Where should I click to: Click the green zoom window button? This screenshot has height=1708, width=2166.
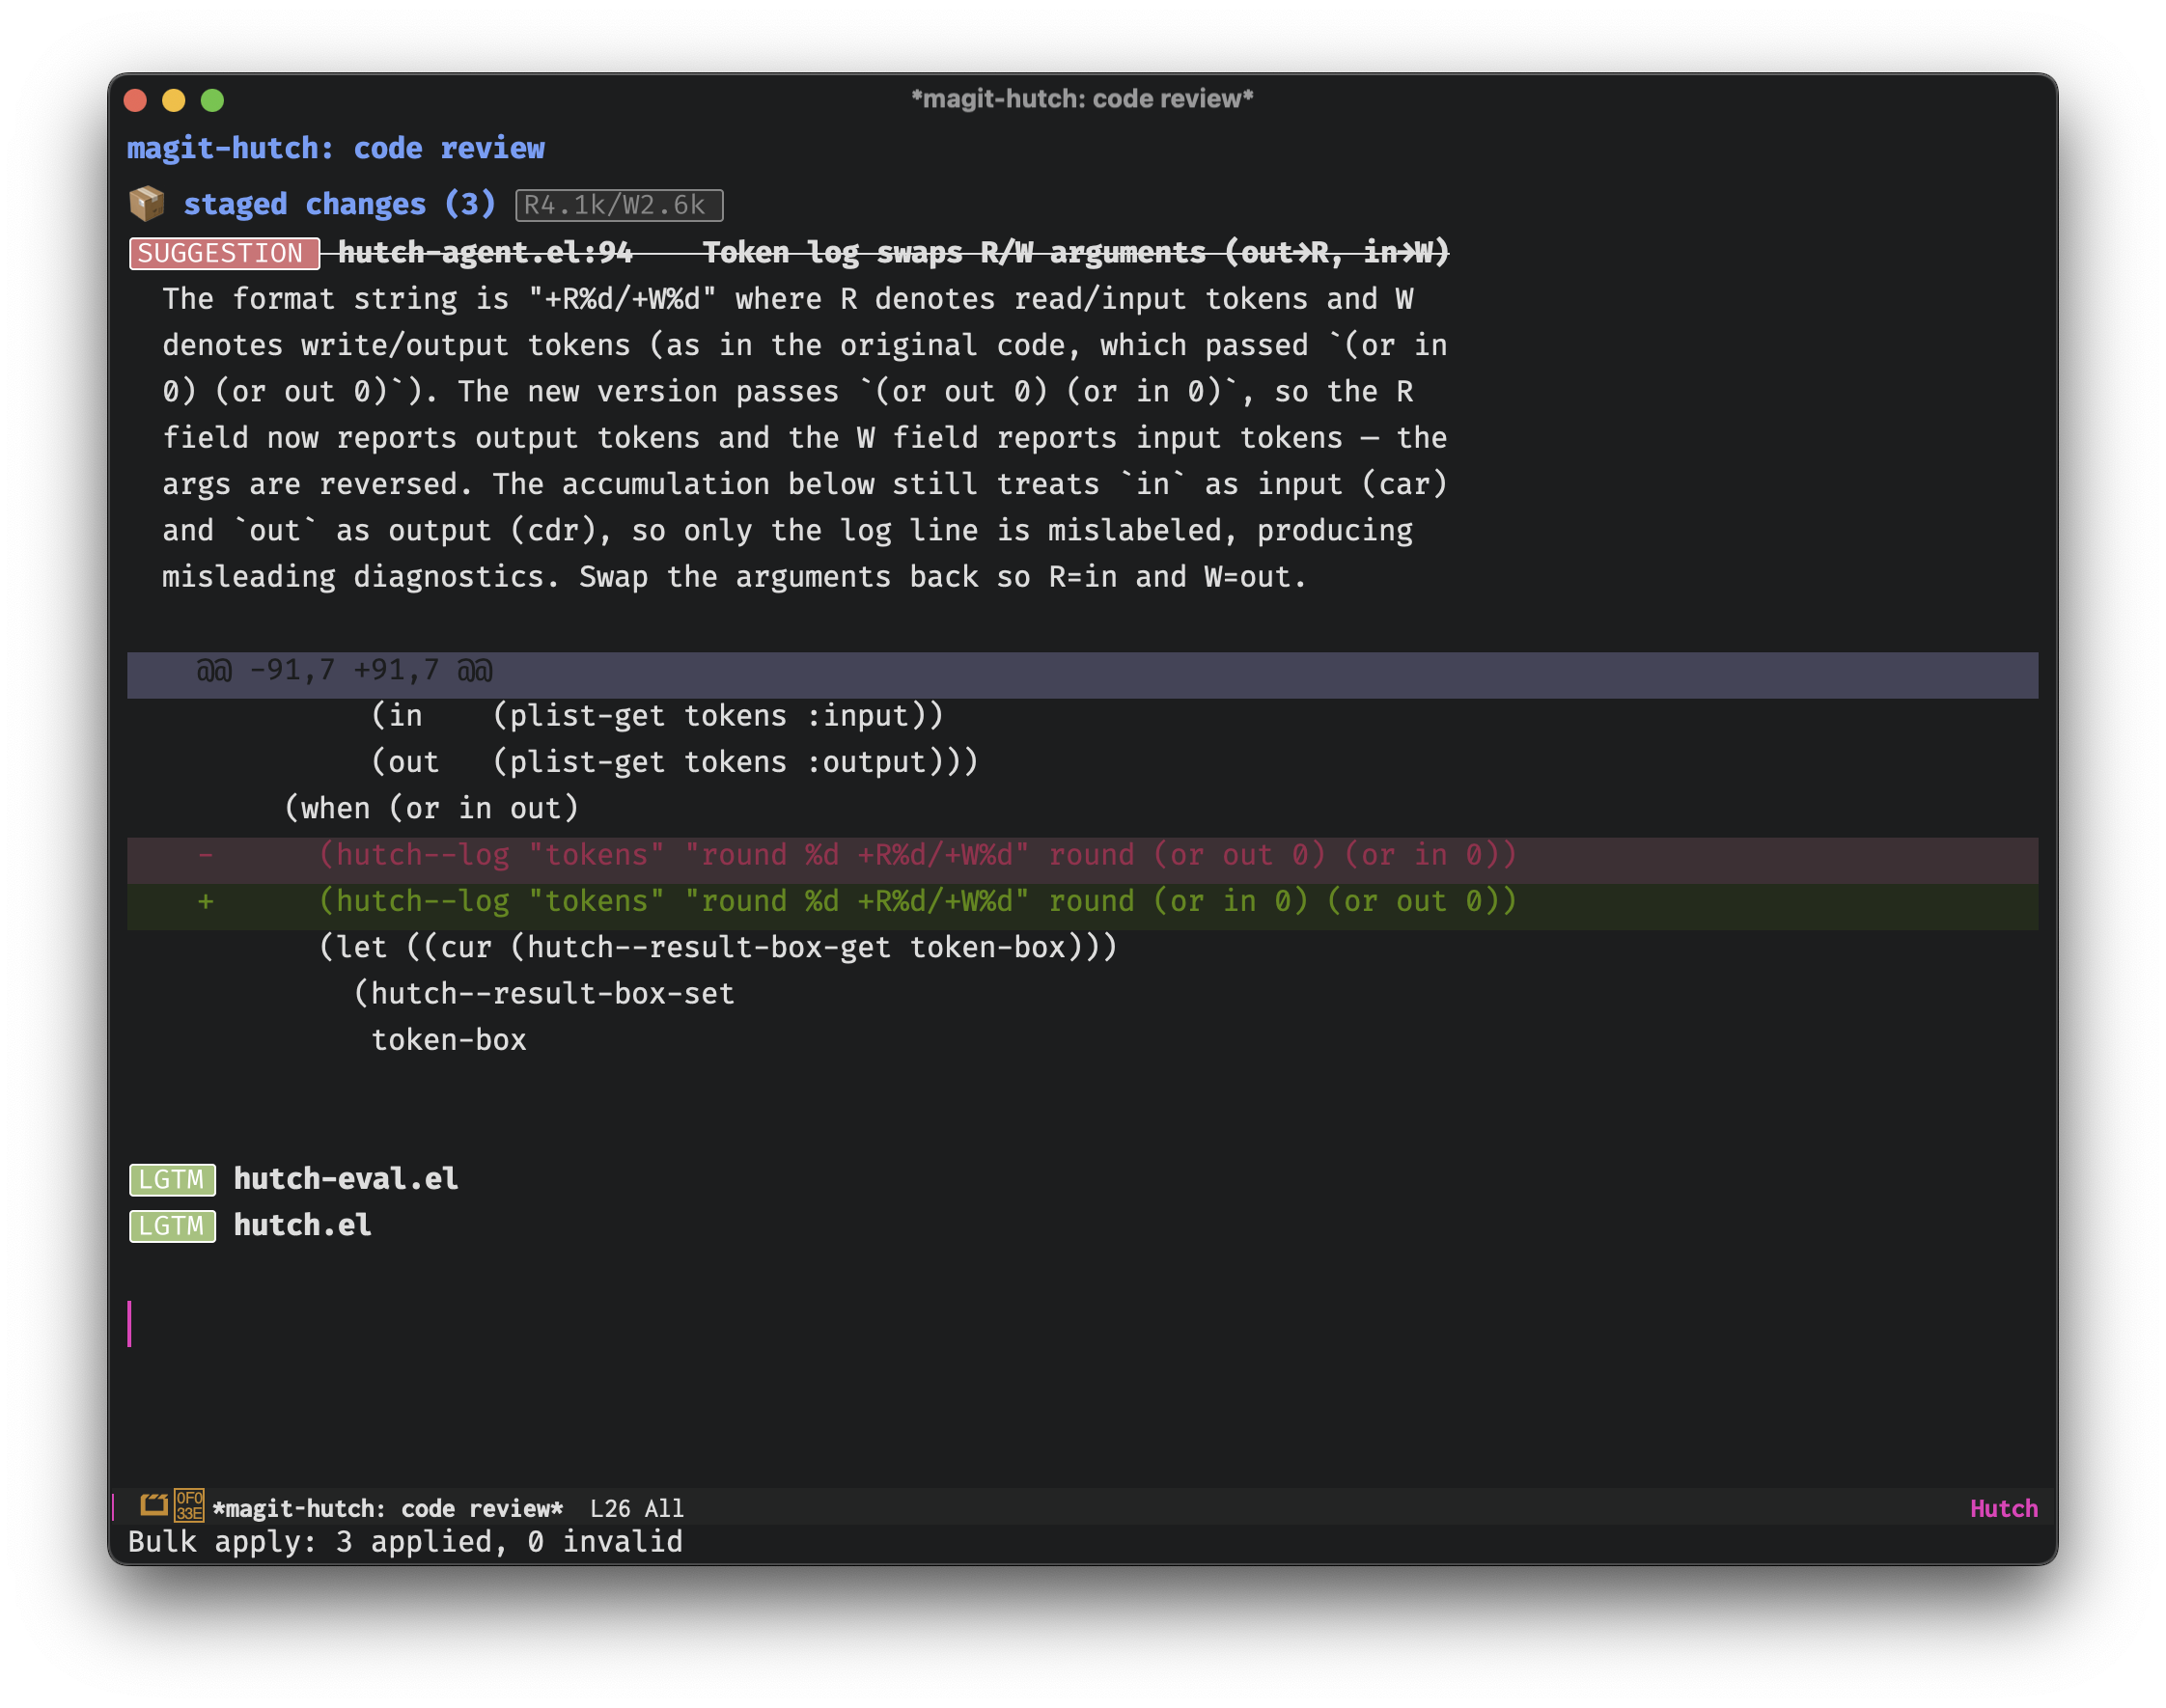coord(212,100)
